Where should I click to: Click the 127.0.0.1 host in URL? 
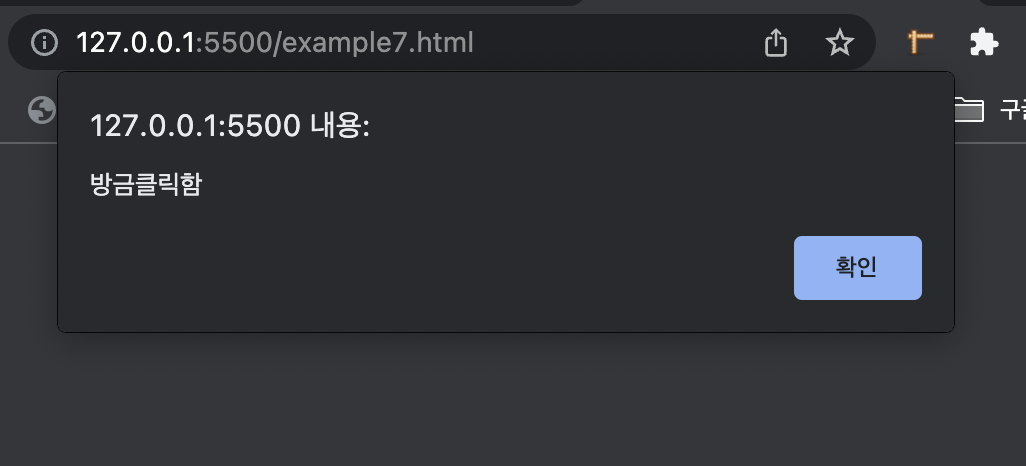pyautogui.click(x=135, y=43)
